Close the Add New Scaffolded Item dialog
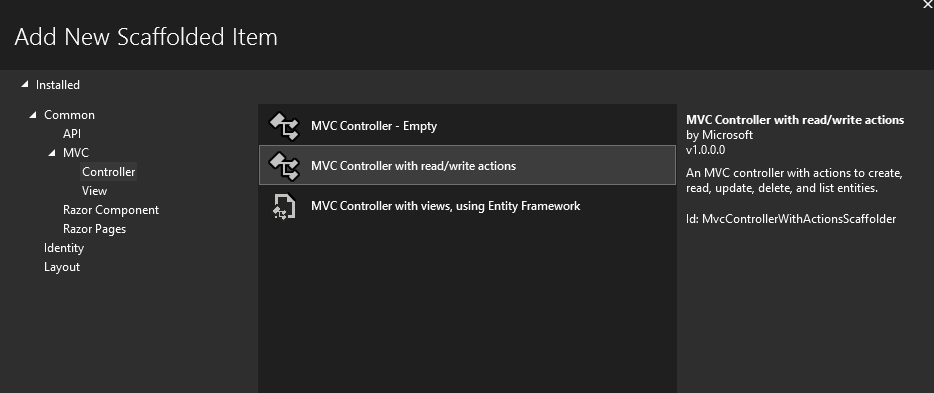Viewport: 934px width, 393px height. click(927, 4)
